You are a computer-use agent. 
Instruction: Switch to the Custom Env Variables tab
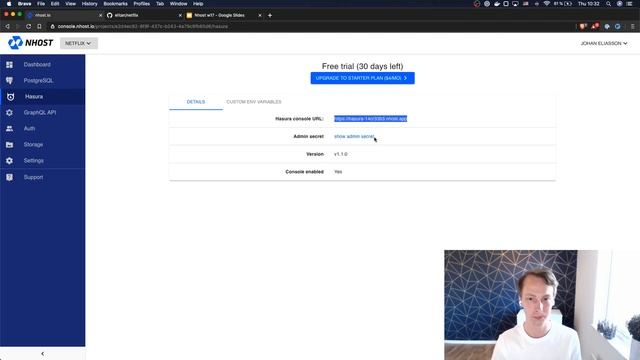254,102
